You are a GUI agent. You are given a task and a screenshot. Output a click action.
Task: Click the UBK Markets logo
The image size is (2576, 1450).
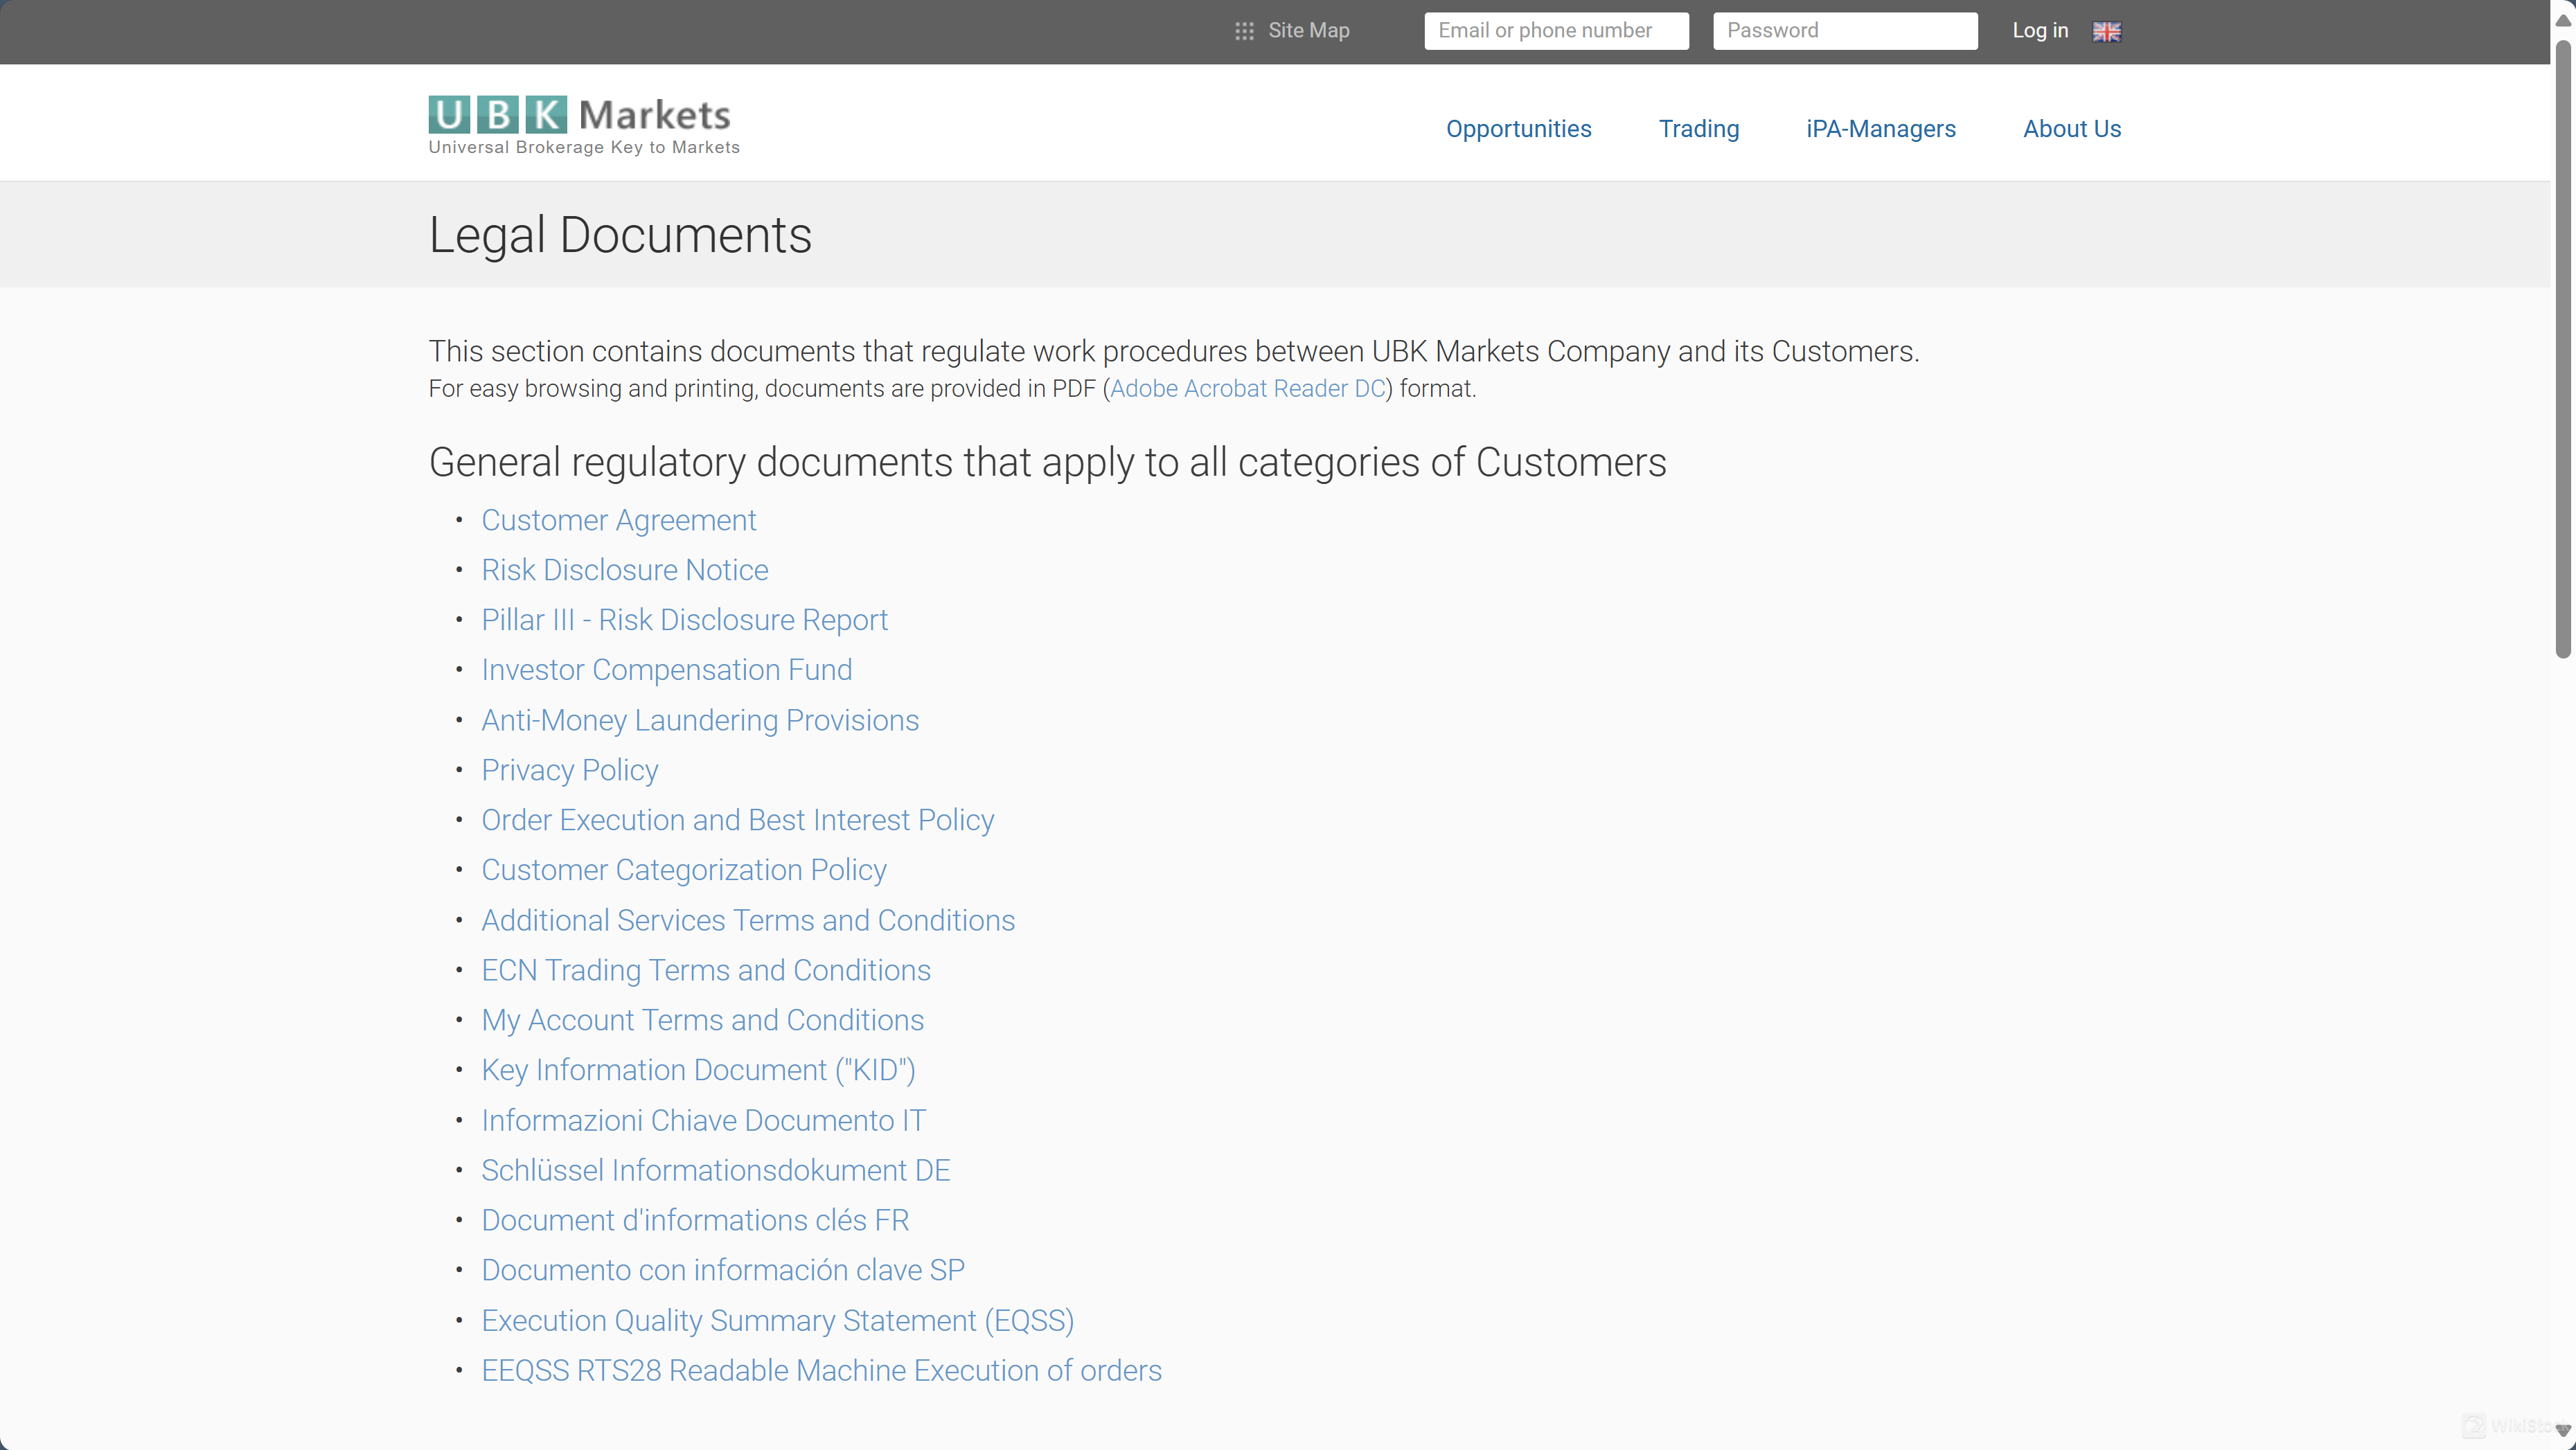click(x=583, y=125)
